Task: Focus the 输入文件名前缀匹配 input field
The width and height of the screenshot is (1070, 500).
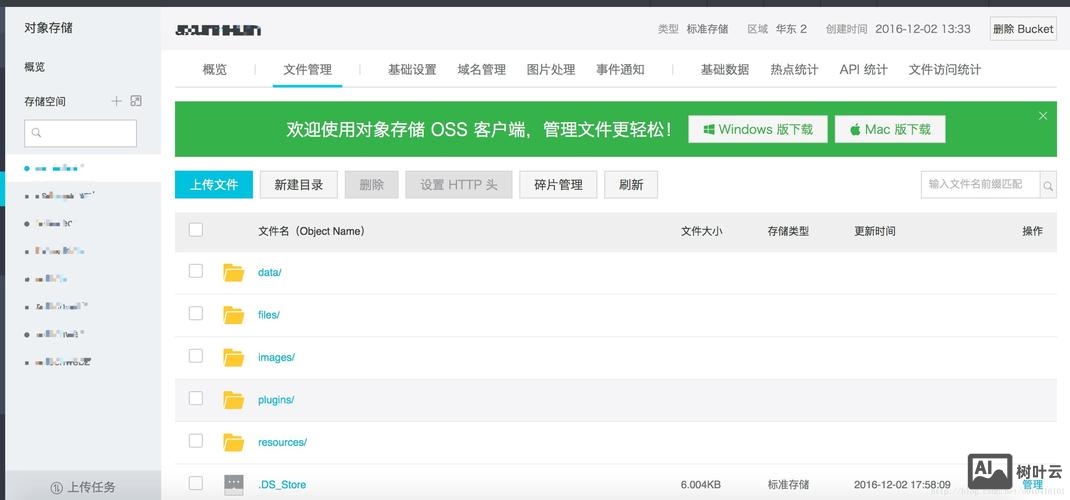Action: point(980,185)
